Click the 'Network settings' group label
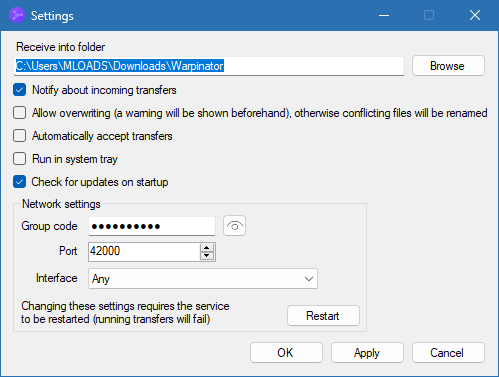The height and width of the screenshot is (377, 499). click(61, 204)
